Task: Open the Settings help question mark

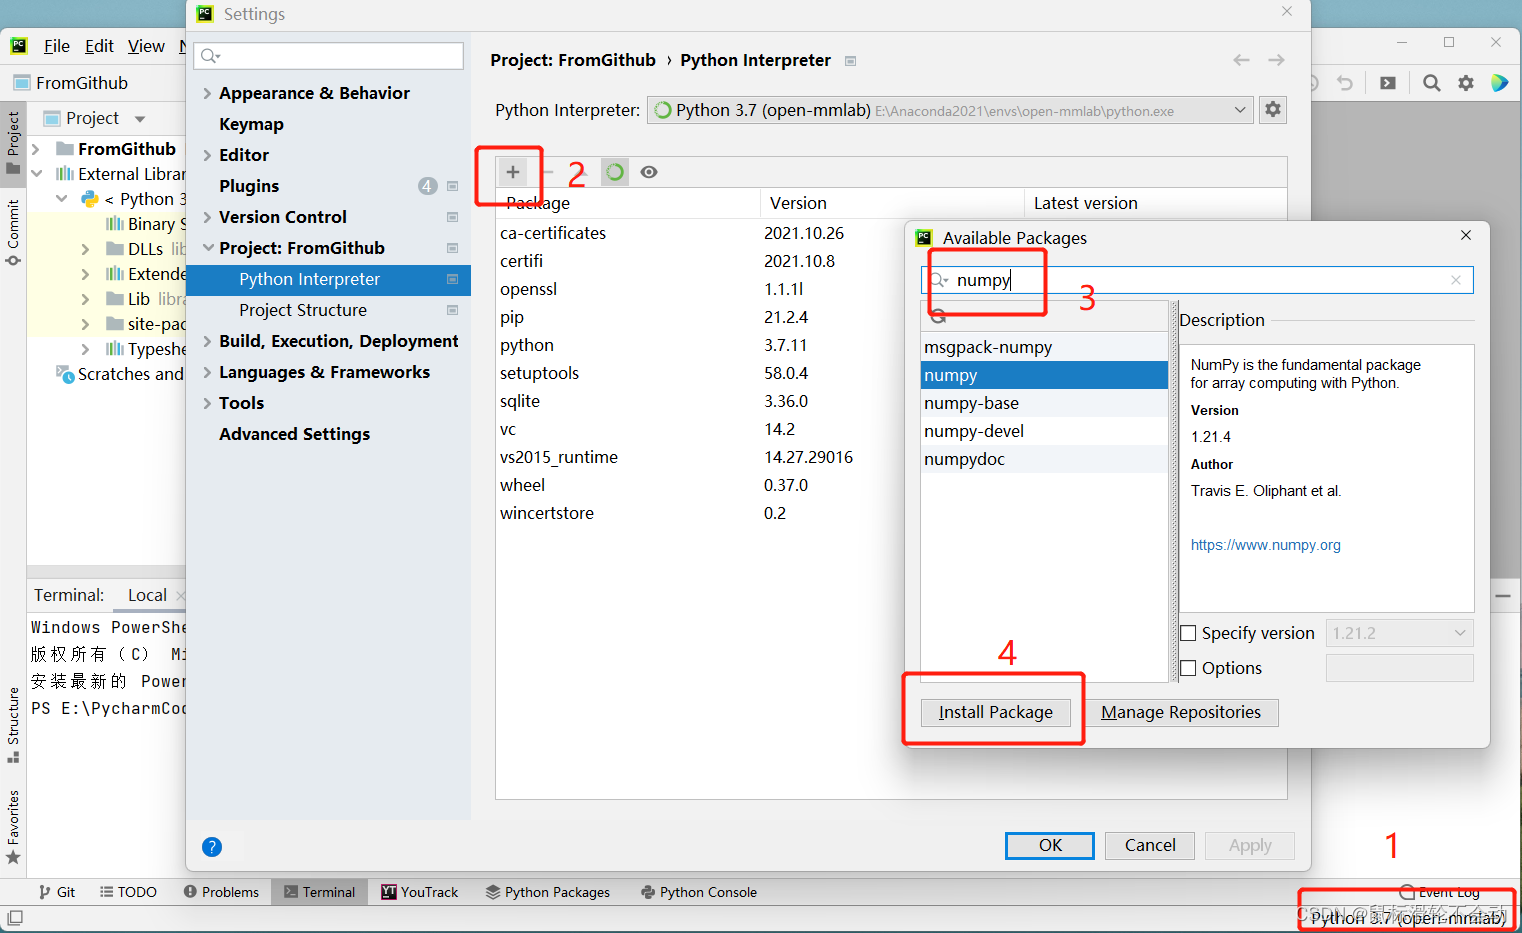Action: click(x=212, y=847)
